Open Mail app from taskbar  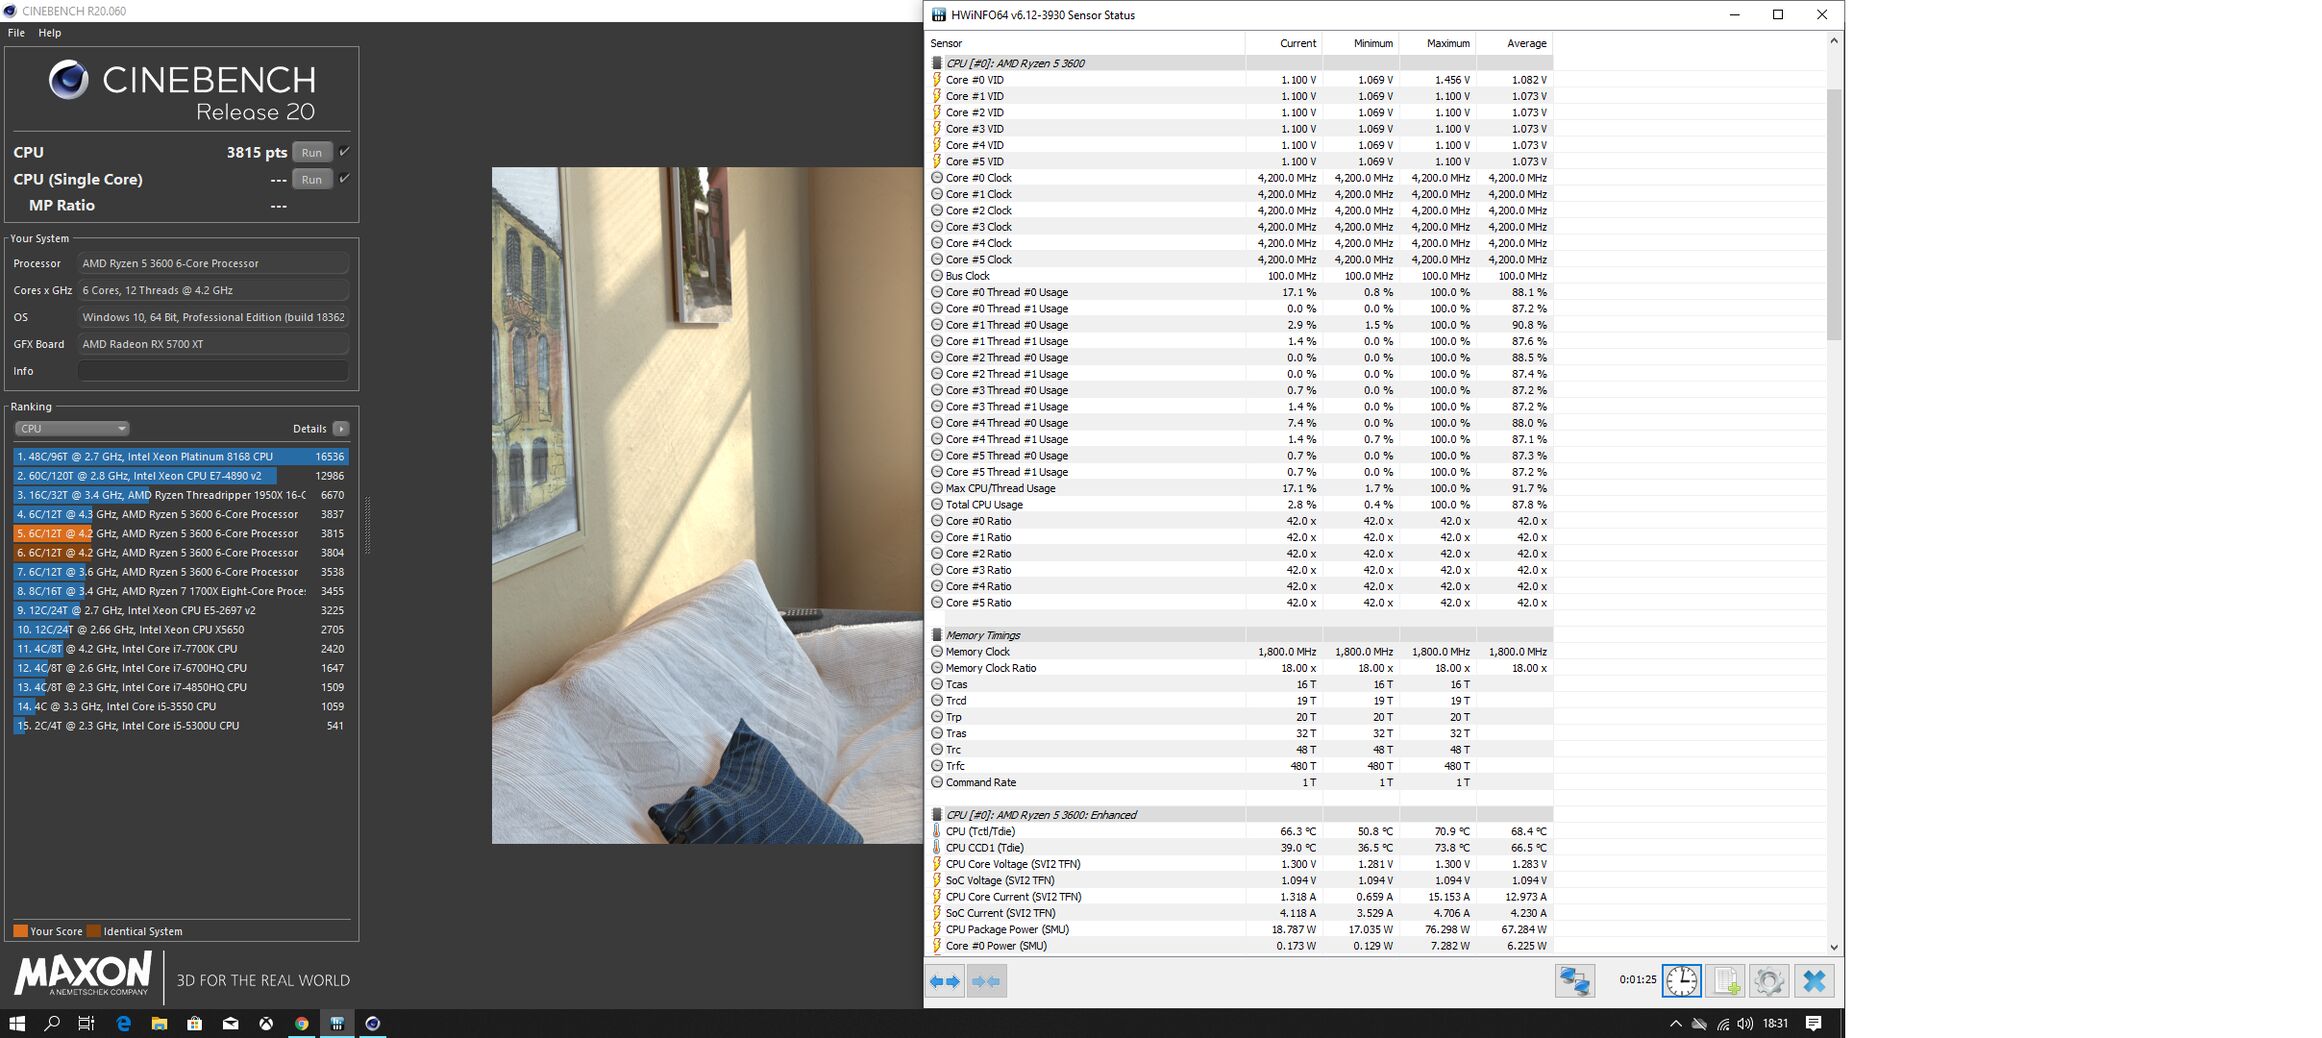click(x=230, y=1023)
